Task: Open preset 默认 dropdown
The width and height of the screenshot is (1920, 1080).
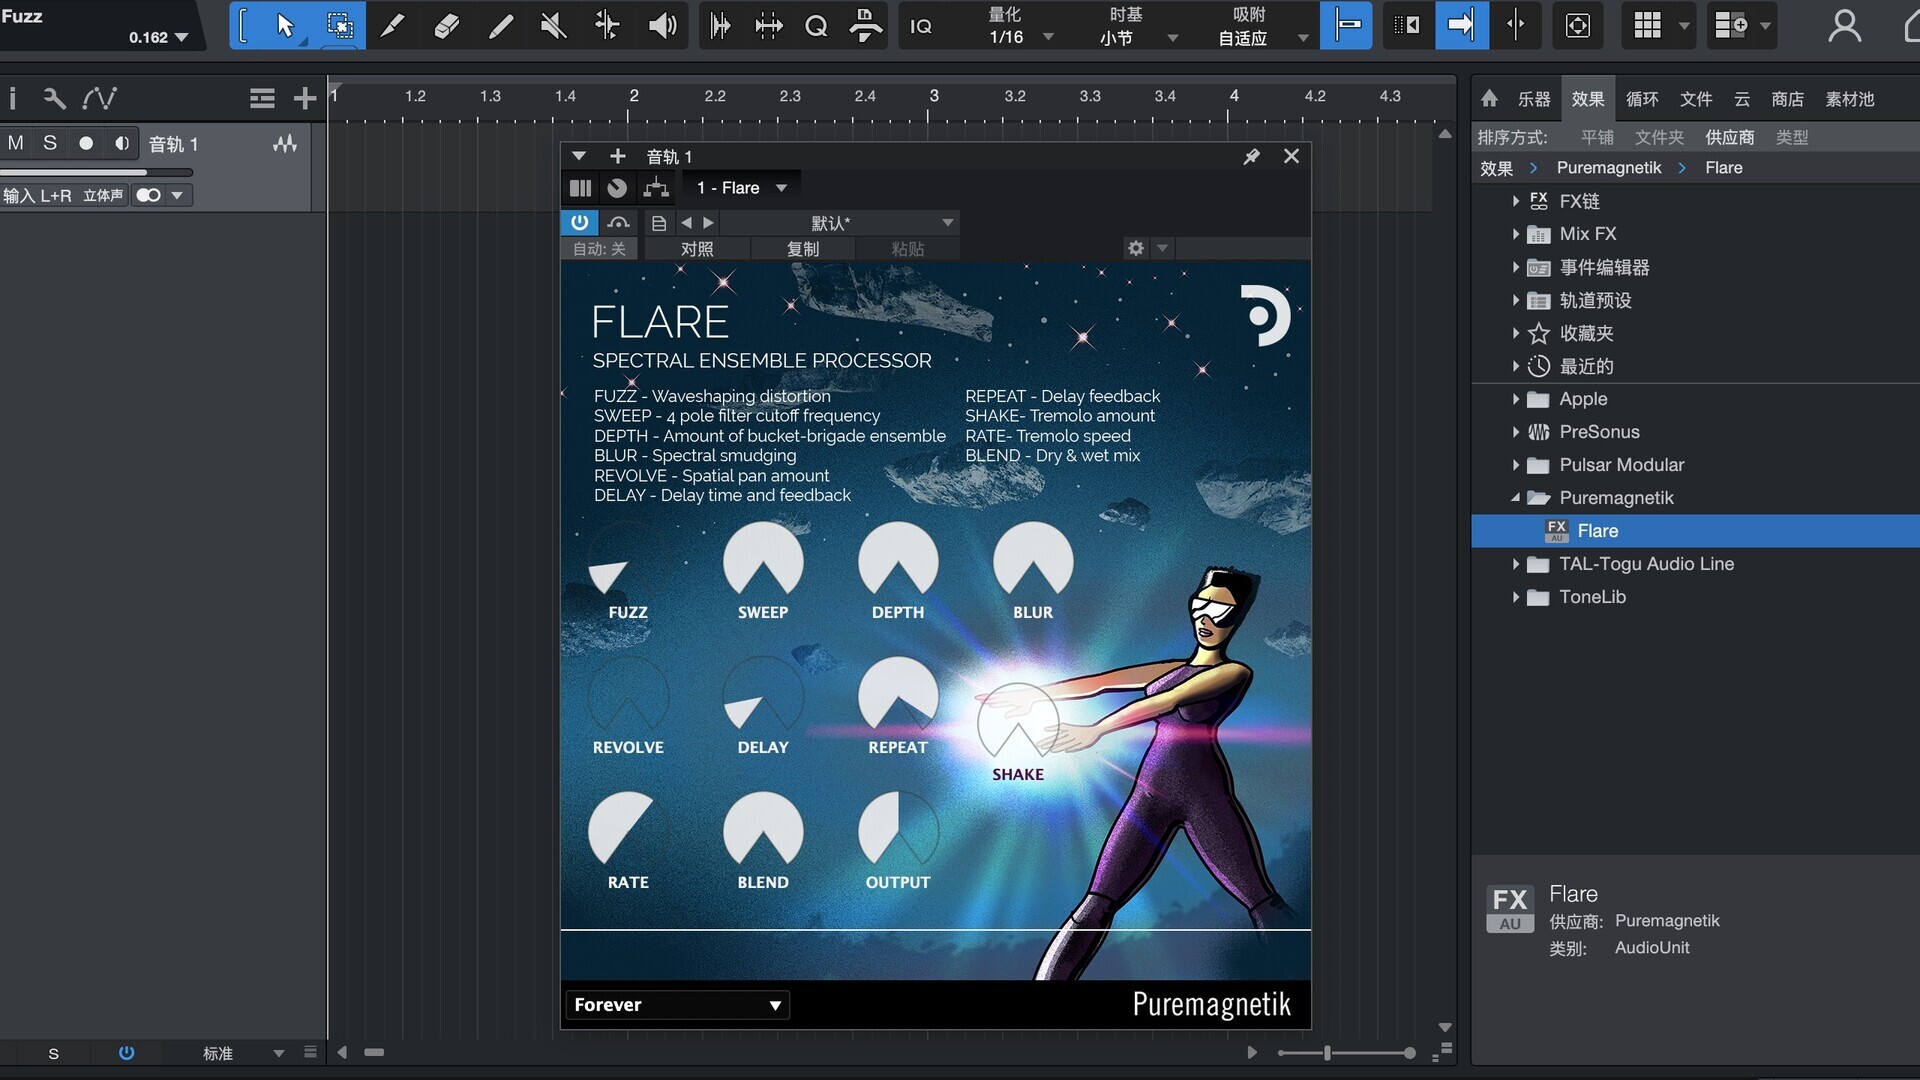Action: point(840,222)
